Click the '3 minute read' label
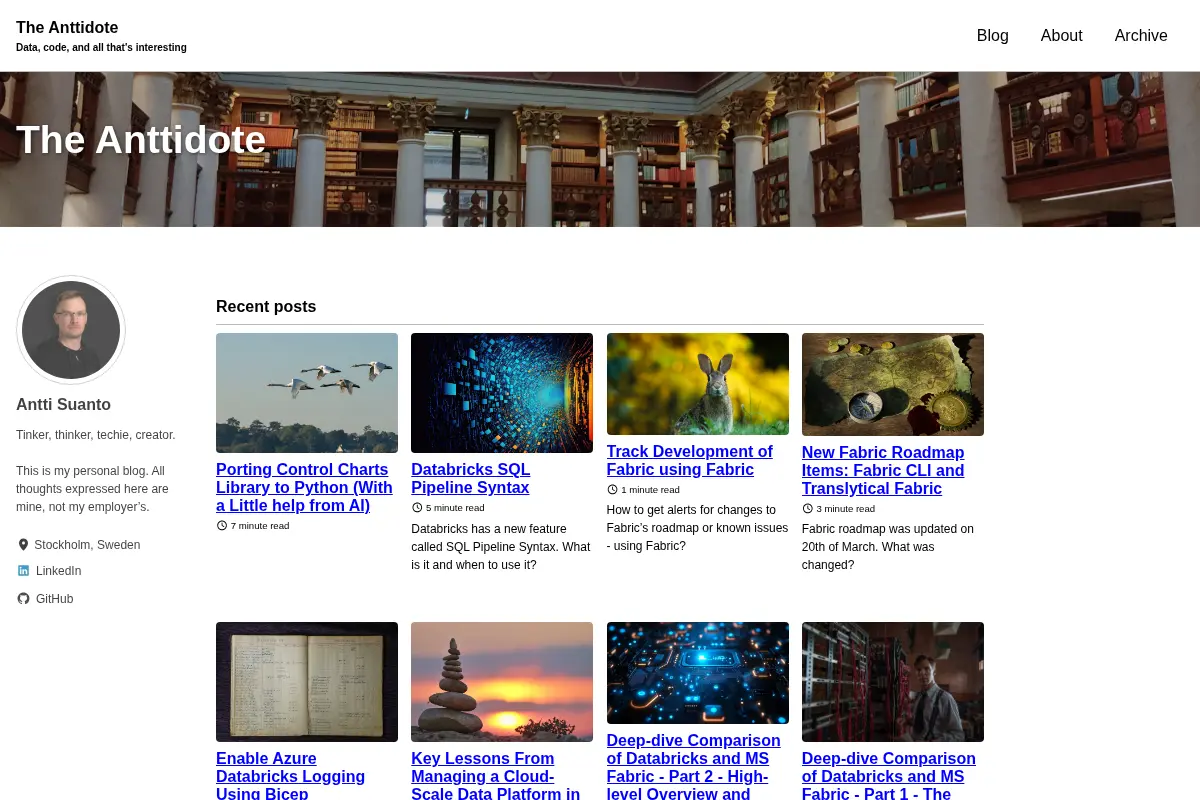This screenshot has height=800, width=1200. pyautogui.click(x=845, y=508)
